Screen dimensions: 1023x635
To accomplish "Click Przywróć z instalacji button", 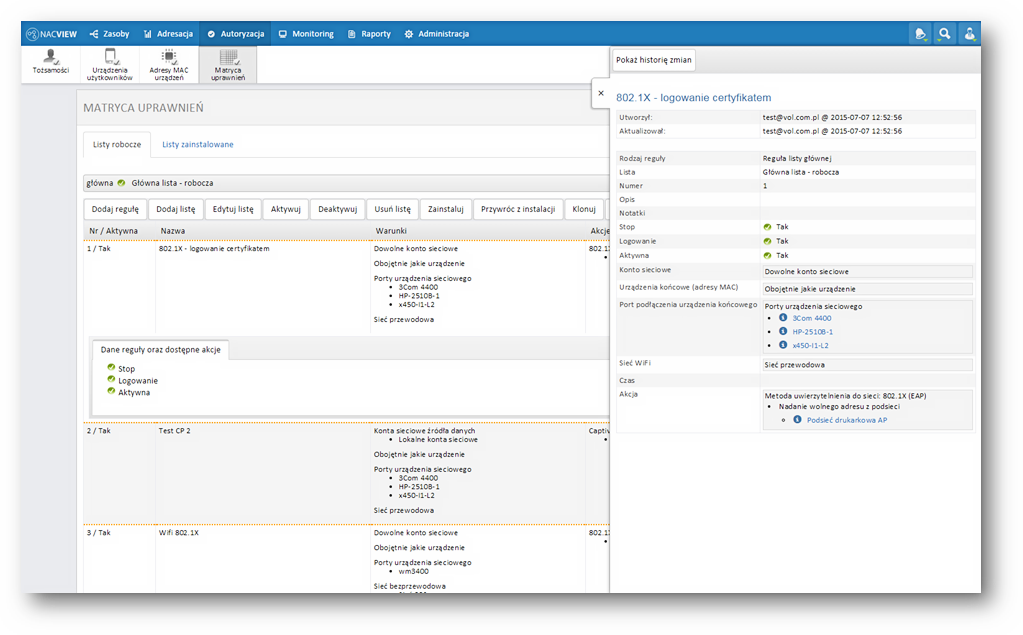I will (x=518, y=209).
